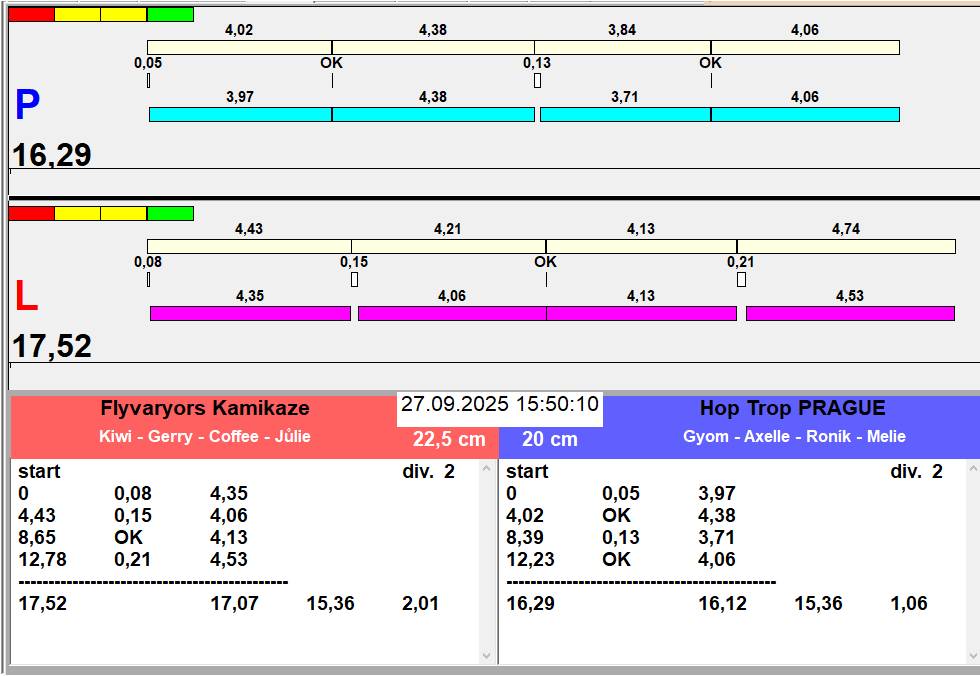Click the start label in Flyvaryors Kamikaze panel
Image resolution: width=980 pixels, height=676 pixels.
pyautogui.click(x=39, y=472)
